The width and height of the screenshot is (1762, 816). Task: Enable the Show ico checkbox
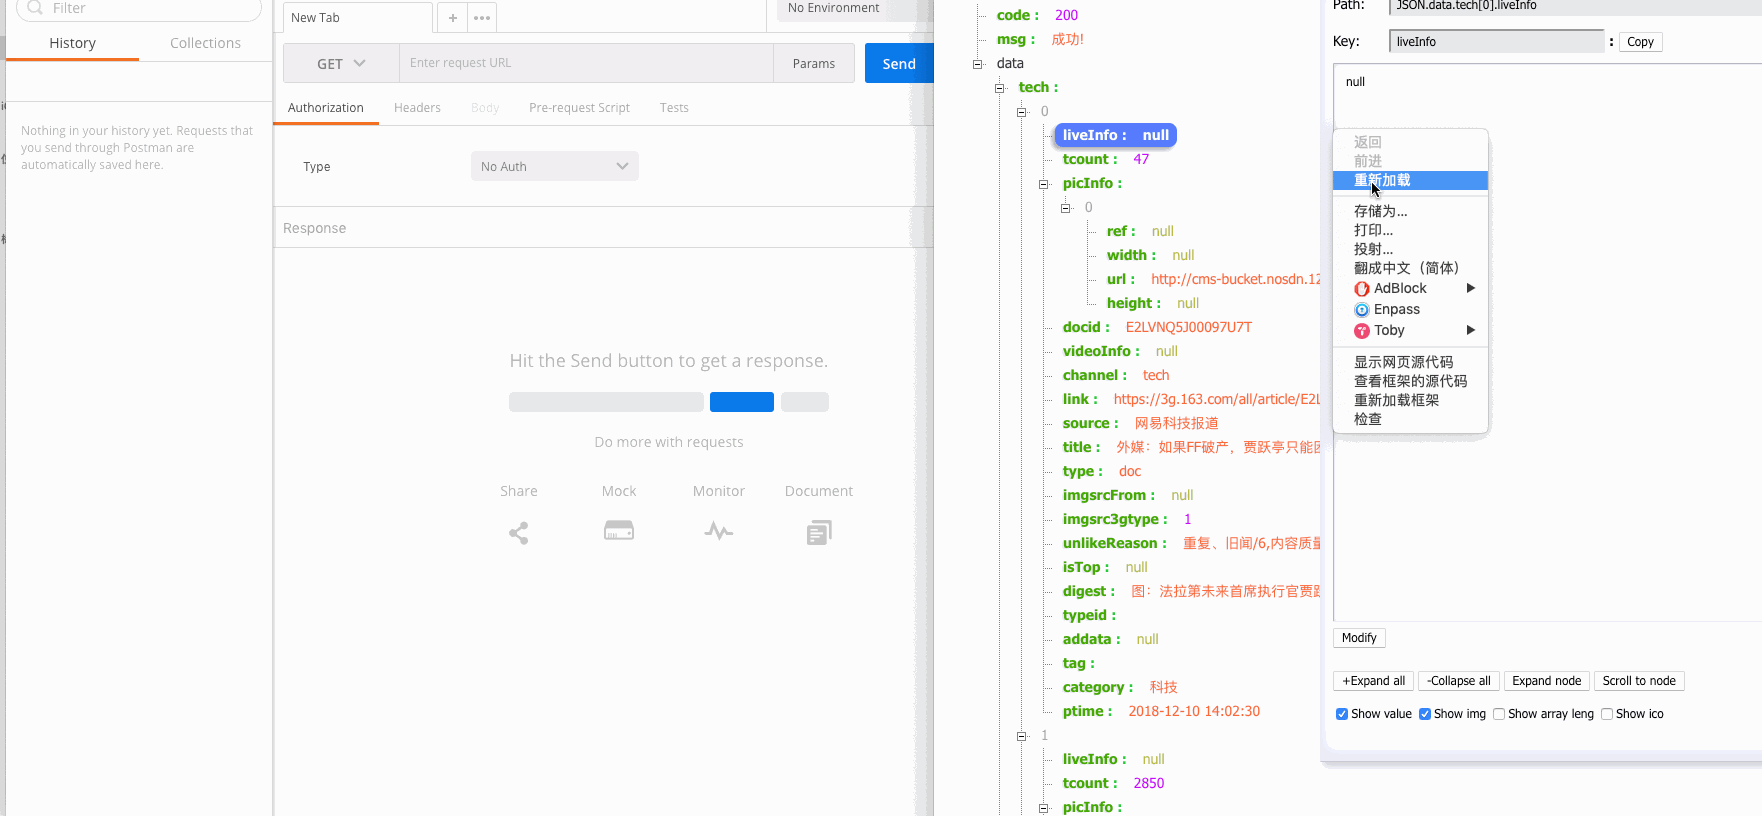coord(1607,714)
